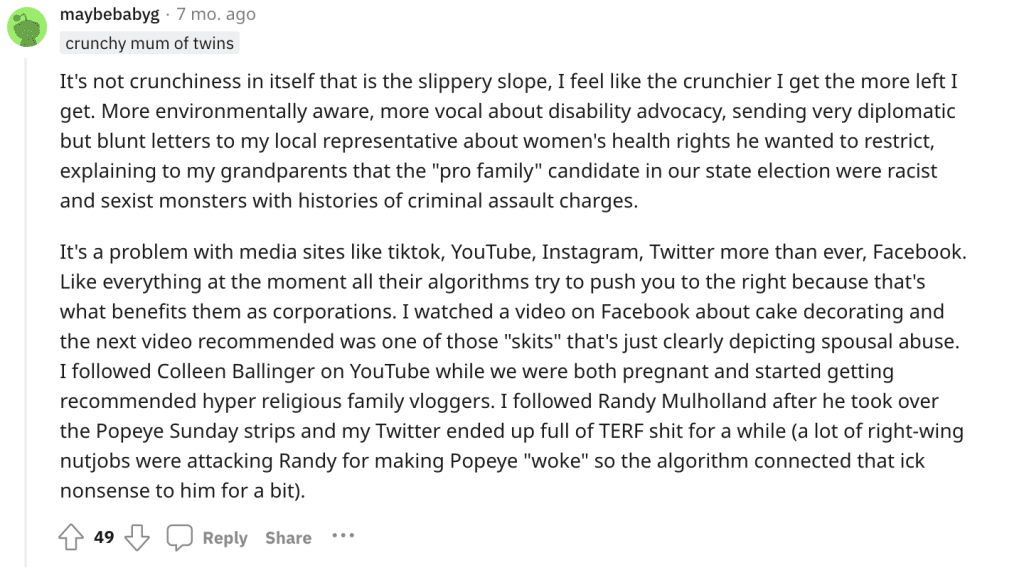
Task: Collapse the comment using the vertical thread line
Action: (26, 312)
